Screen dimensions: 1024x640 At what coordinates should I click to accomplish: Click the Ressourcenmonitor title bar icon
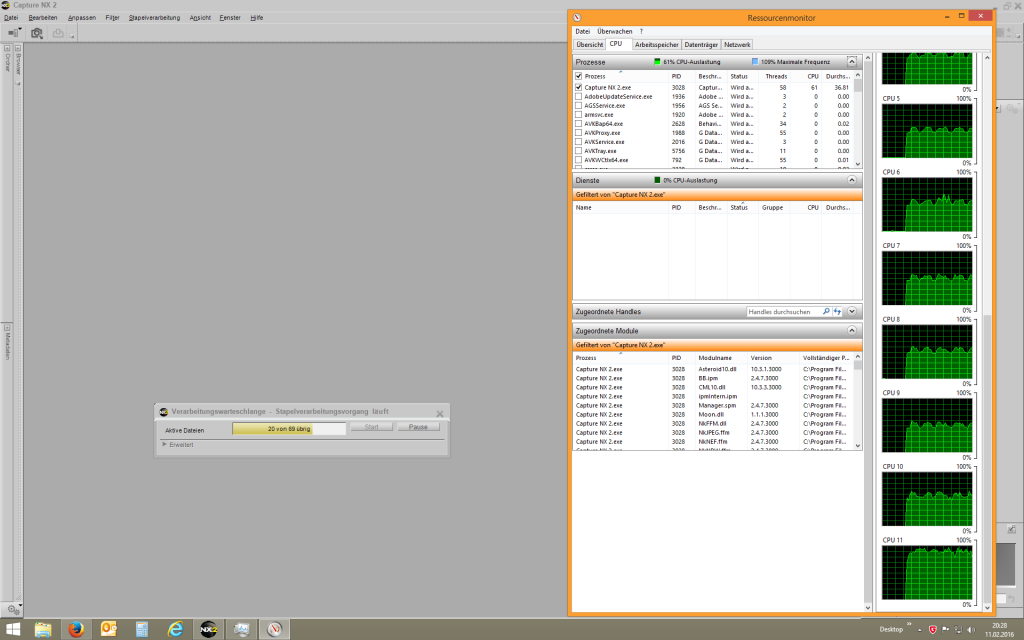577,18
